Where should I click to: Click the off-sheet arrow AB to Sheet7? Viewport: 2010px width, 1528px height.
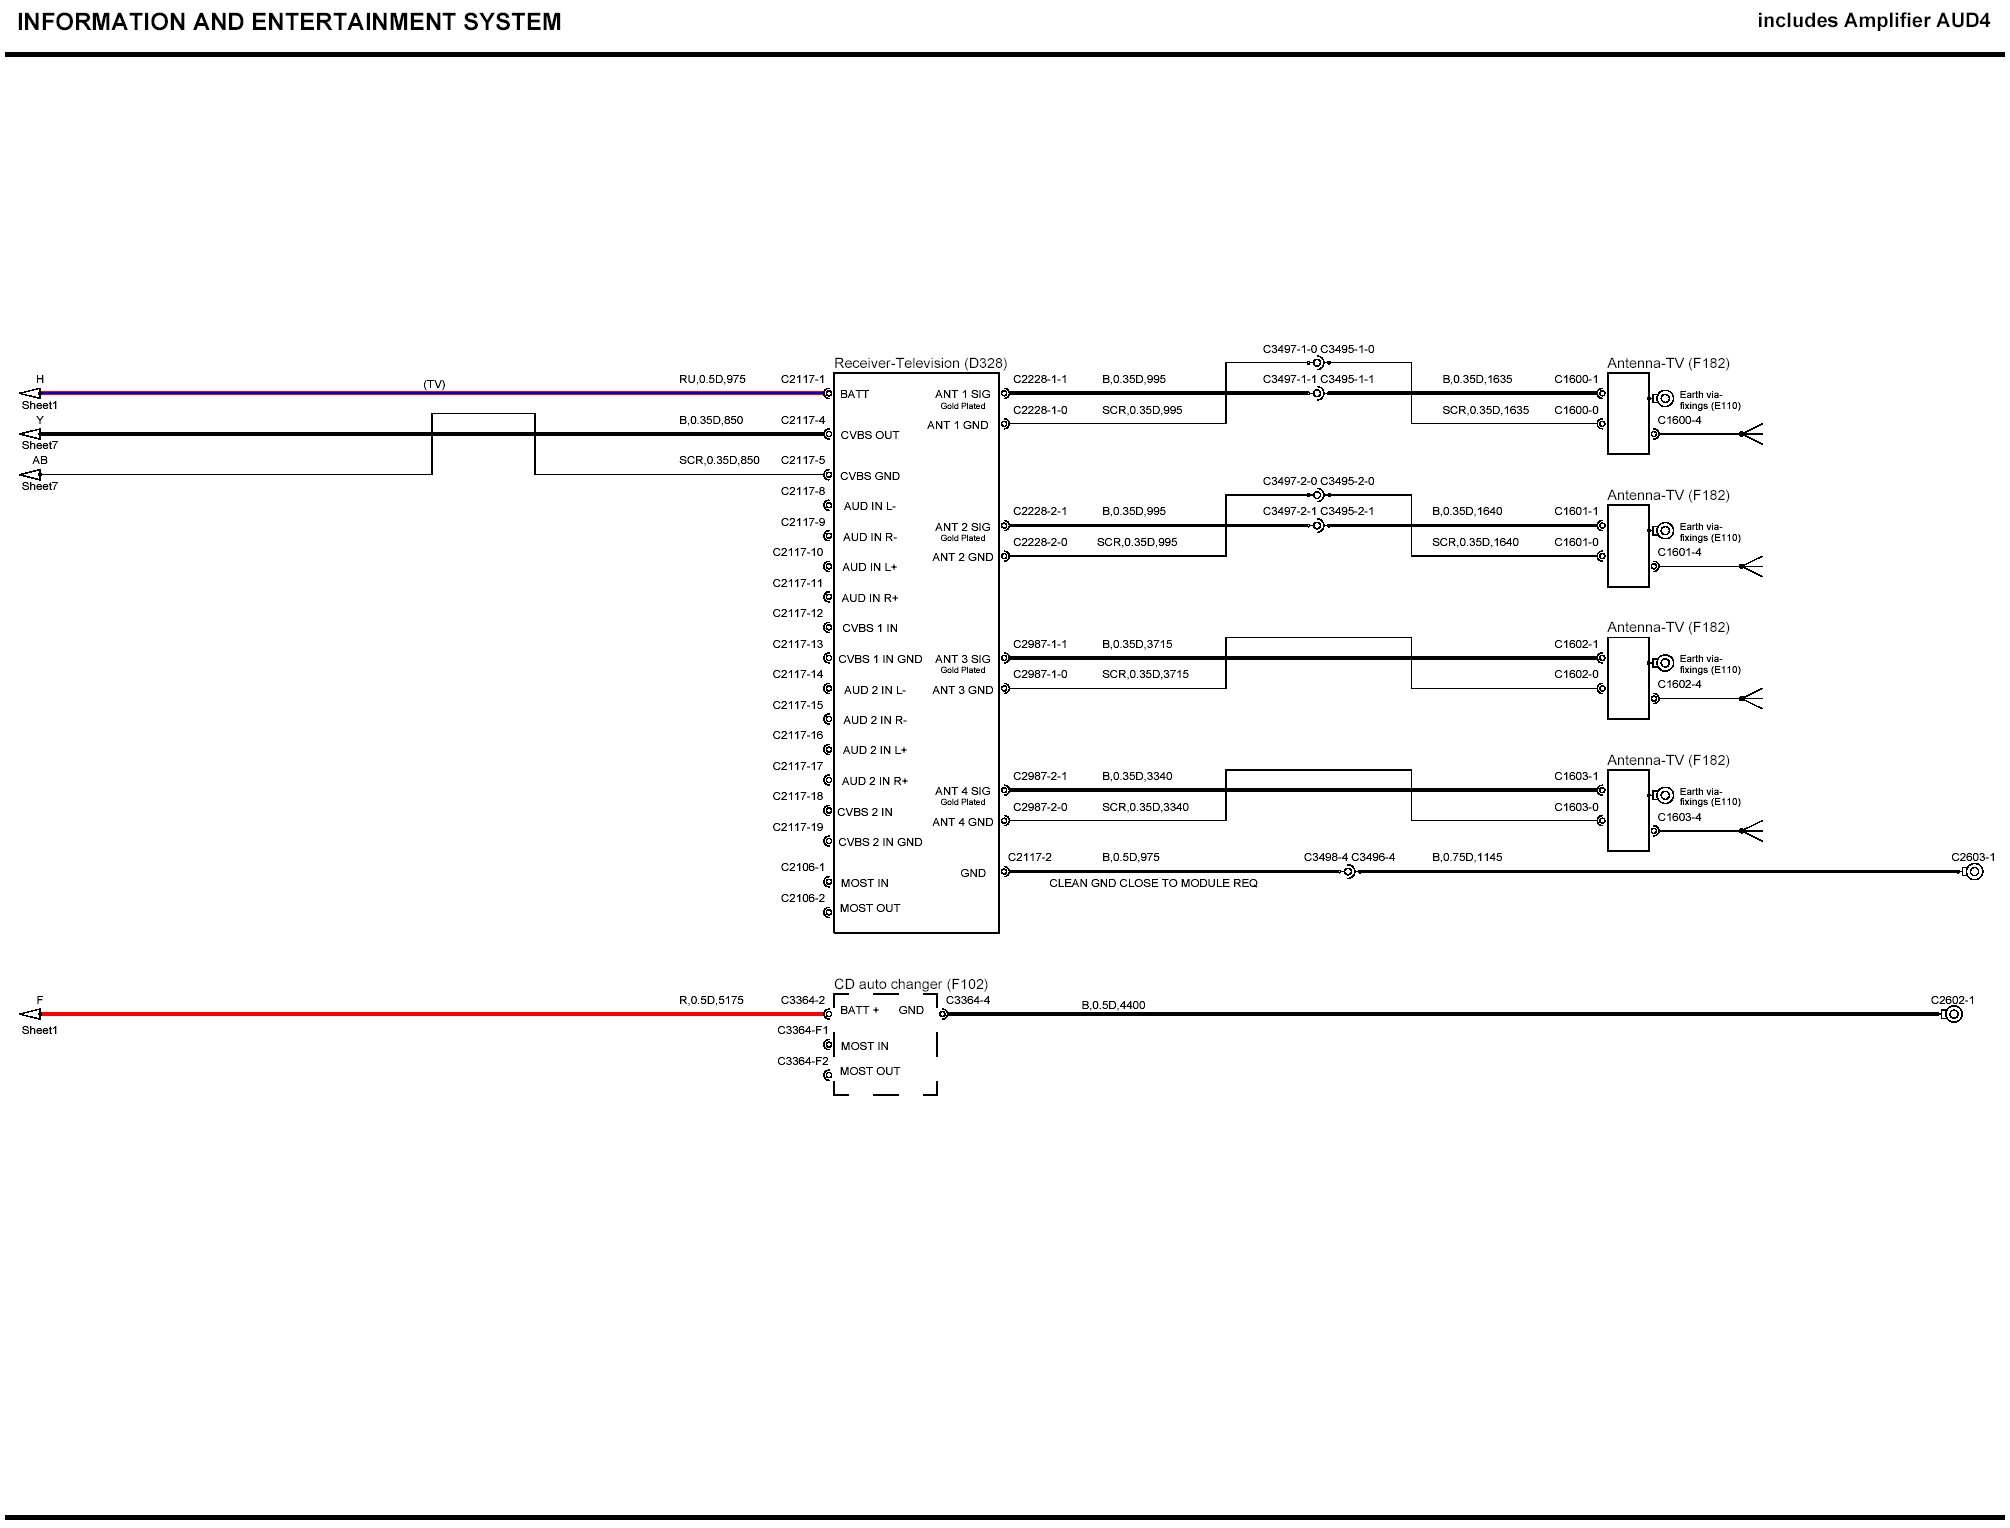[30, 474]
